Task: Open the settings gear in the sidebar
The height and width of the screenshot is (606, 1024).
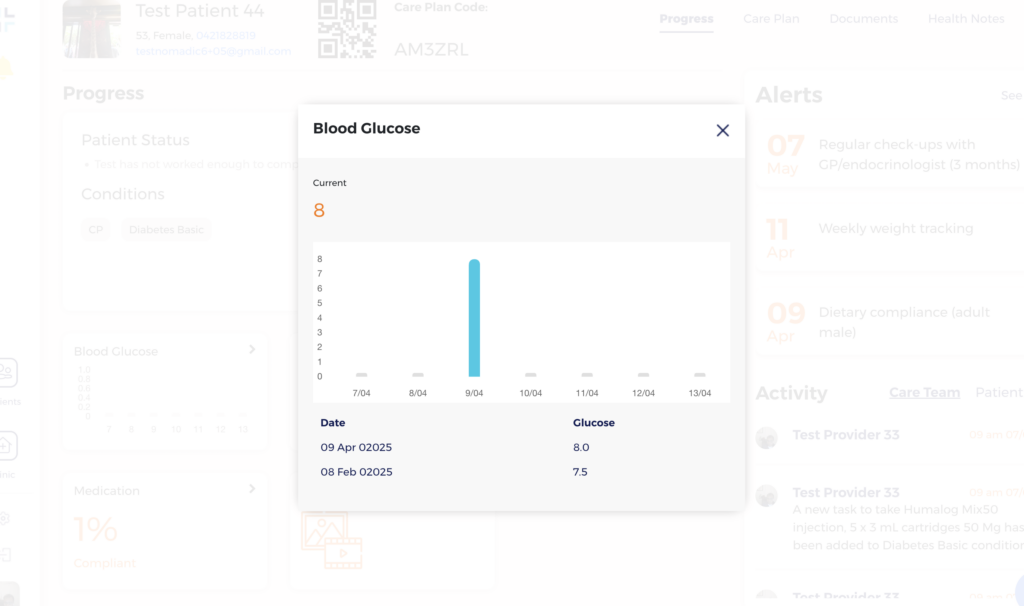Action: tap(5, 518)
